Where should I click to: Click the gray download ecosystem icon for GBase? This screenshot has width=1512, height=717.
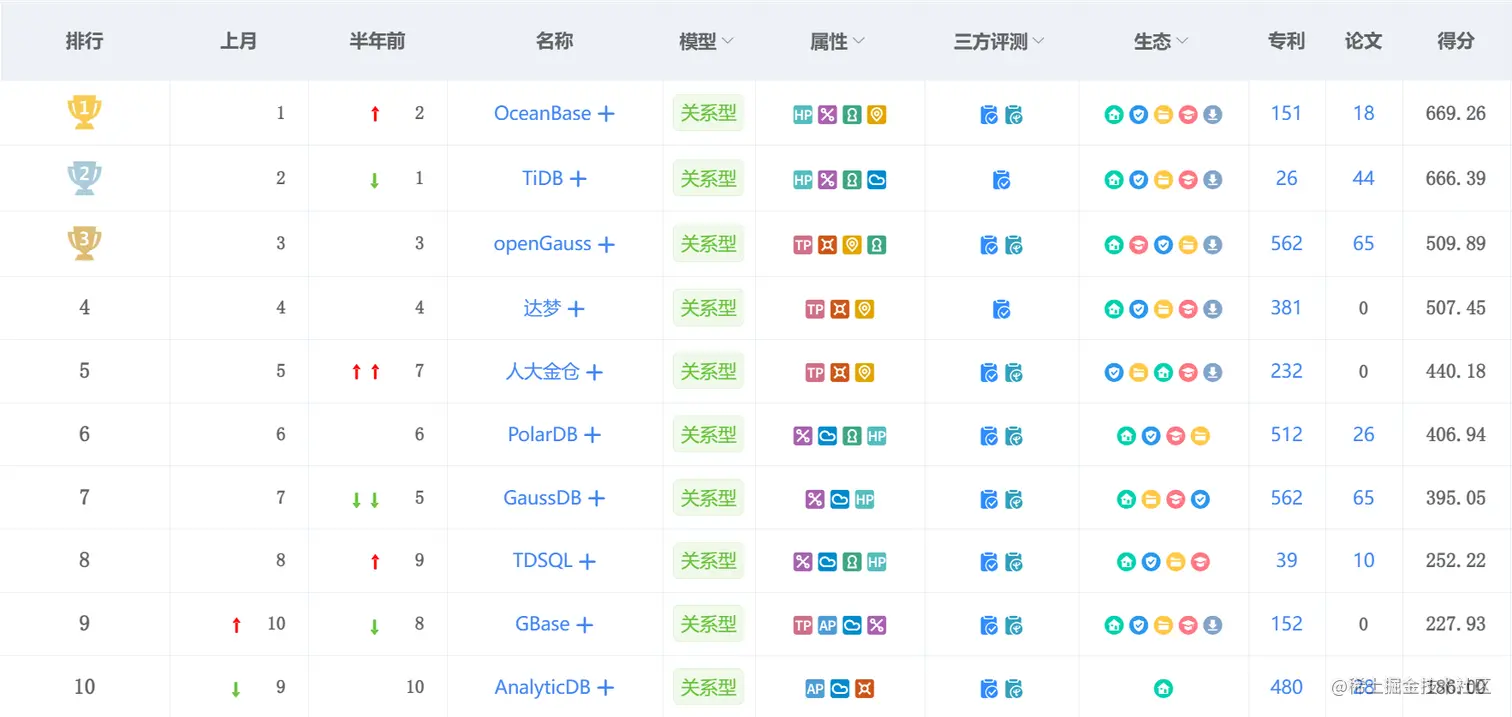click(x=1212, y=626)
